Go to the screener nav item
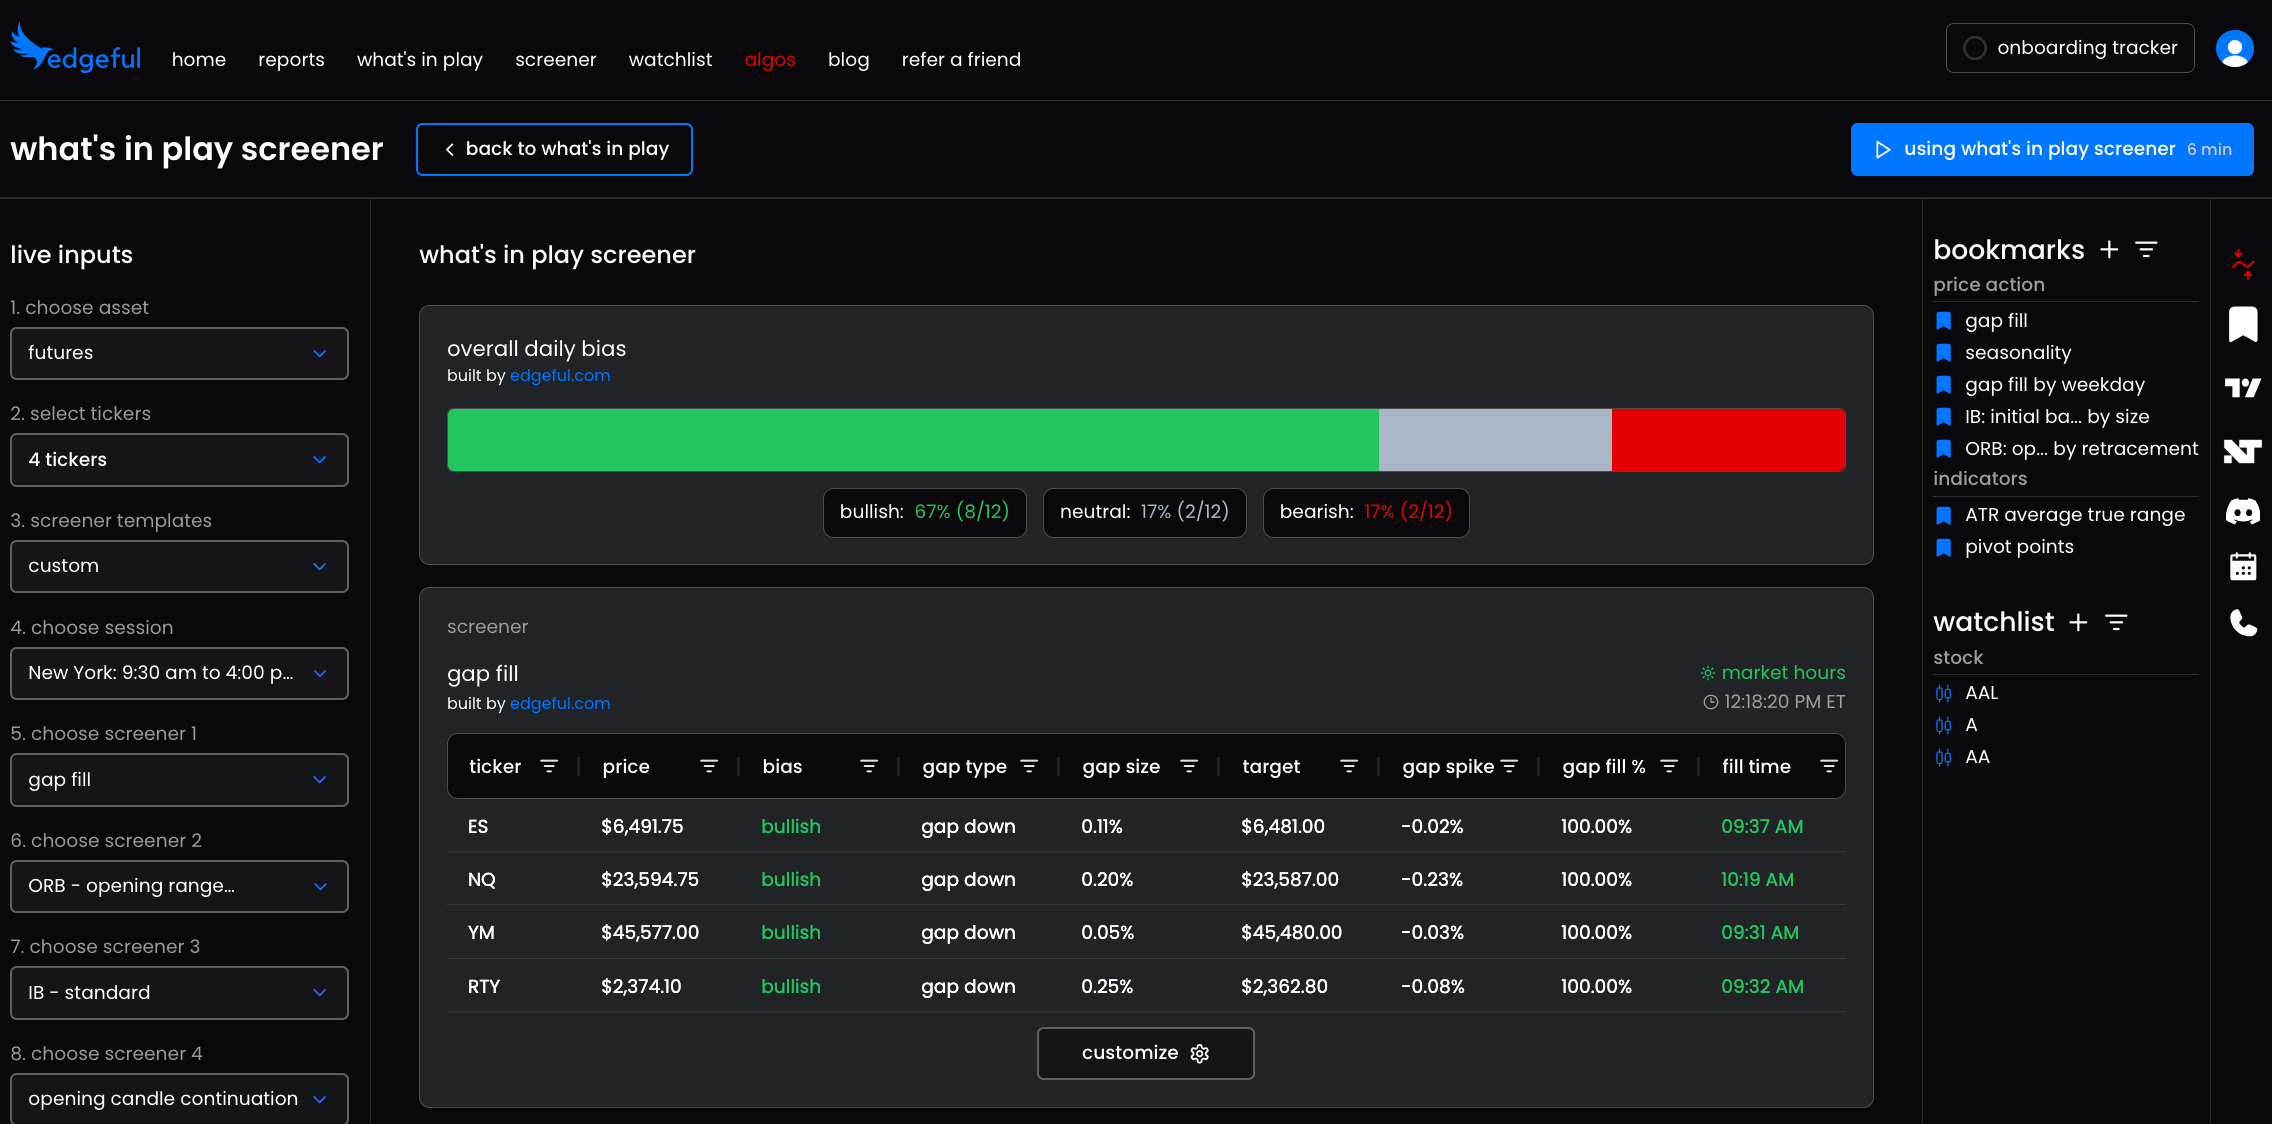Viewport: 2272px width, 1124px height. 555,60
